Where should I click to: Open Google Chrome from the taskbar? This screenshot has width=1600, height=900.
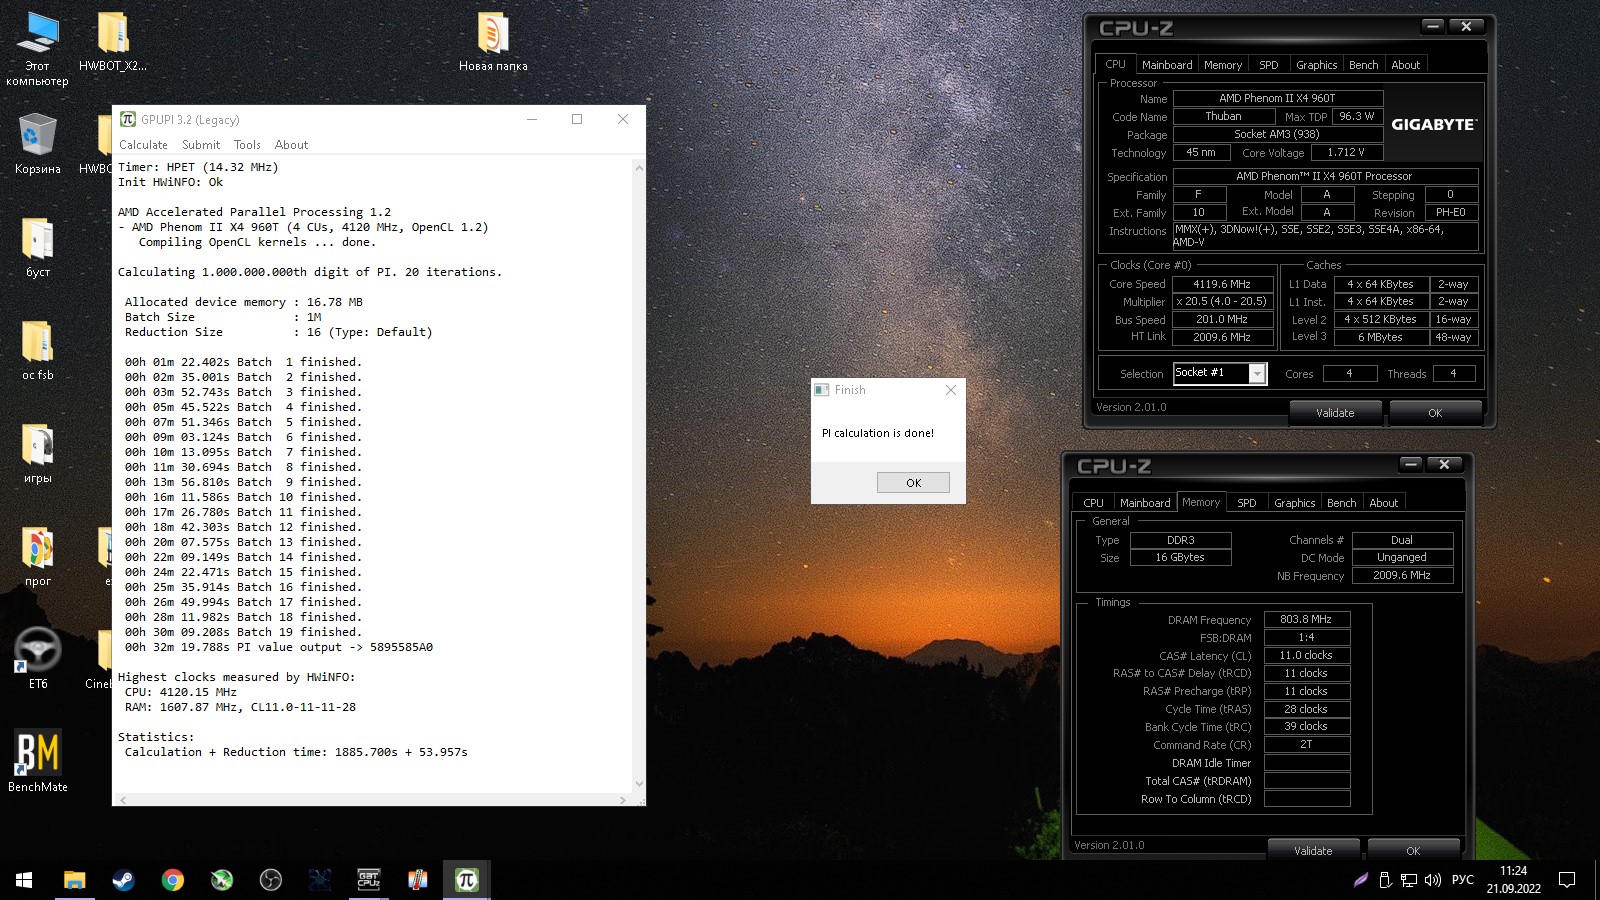173,880
